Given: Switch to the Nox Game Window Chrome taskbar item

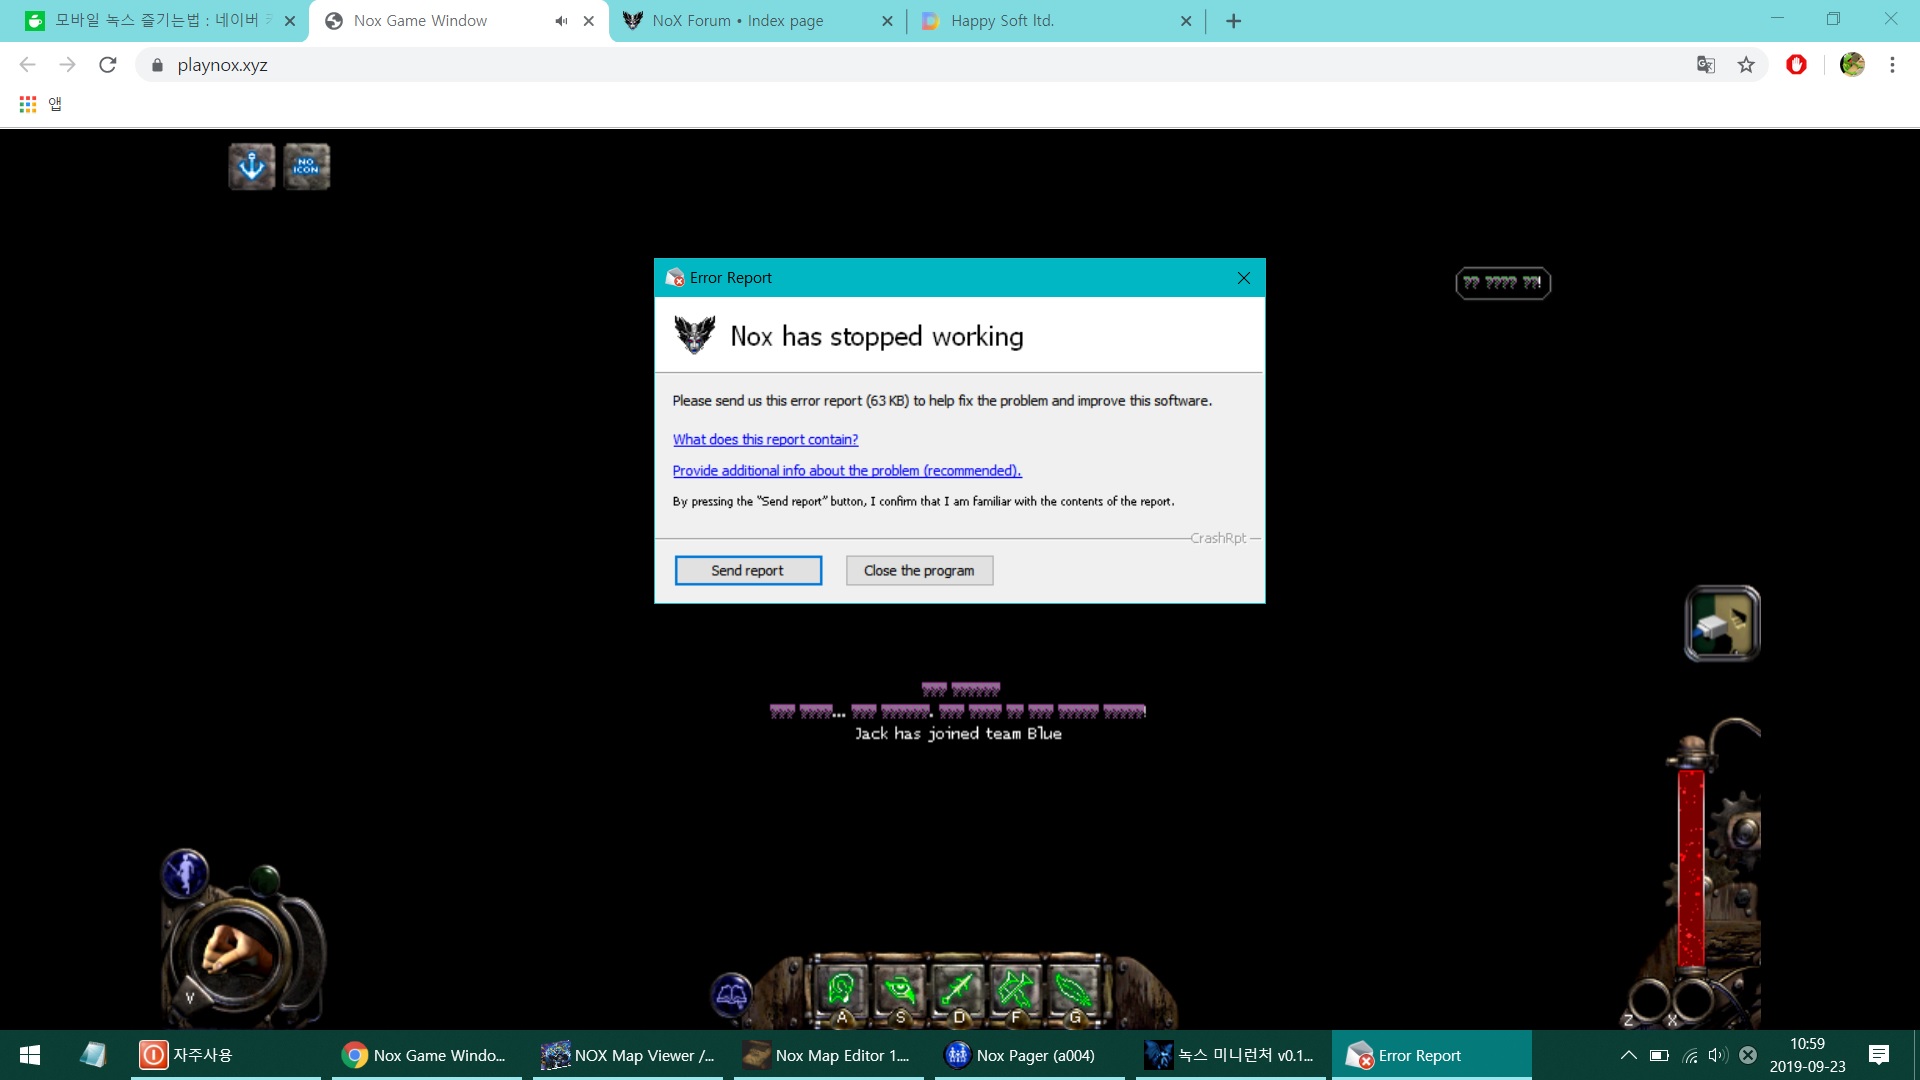Looking at the screenshot, I should 427,1055.
